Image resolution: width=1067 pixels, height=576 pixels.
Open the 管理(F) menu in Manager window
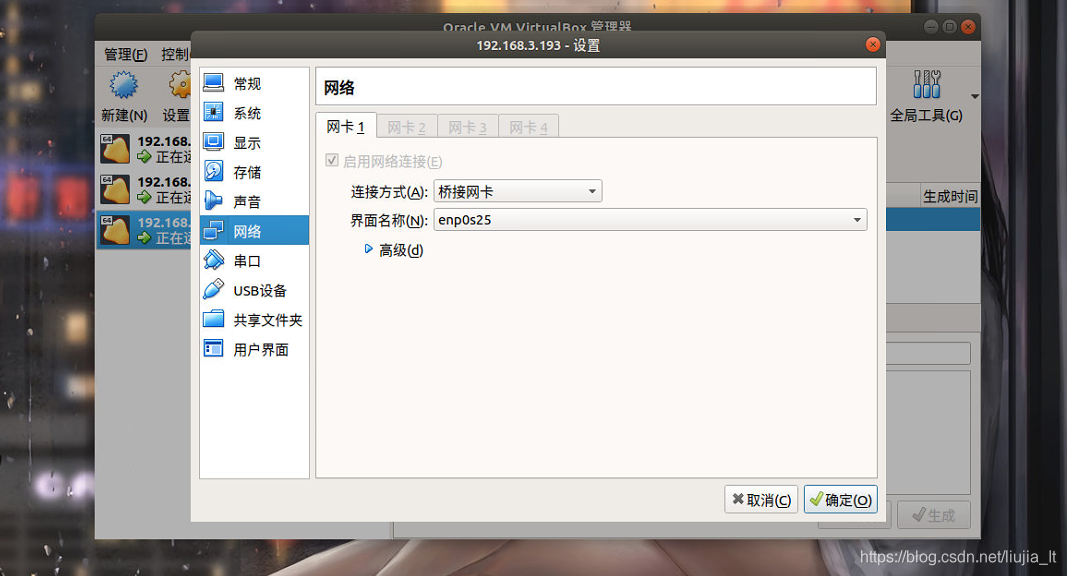click(x=125, y=54)
